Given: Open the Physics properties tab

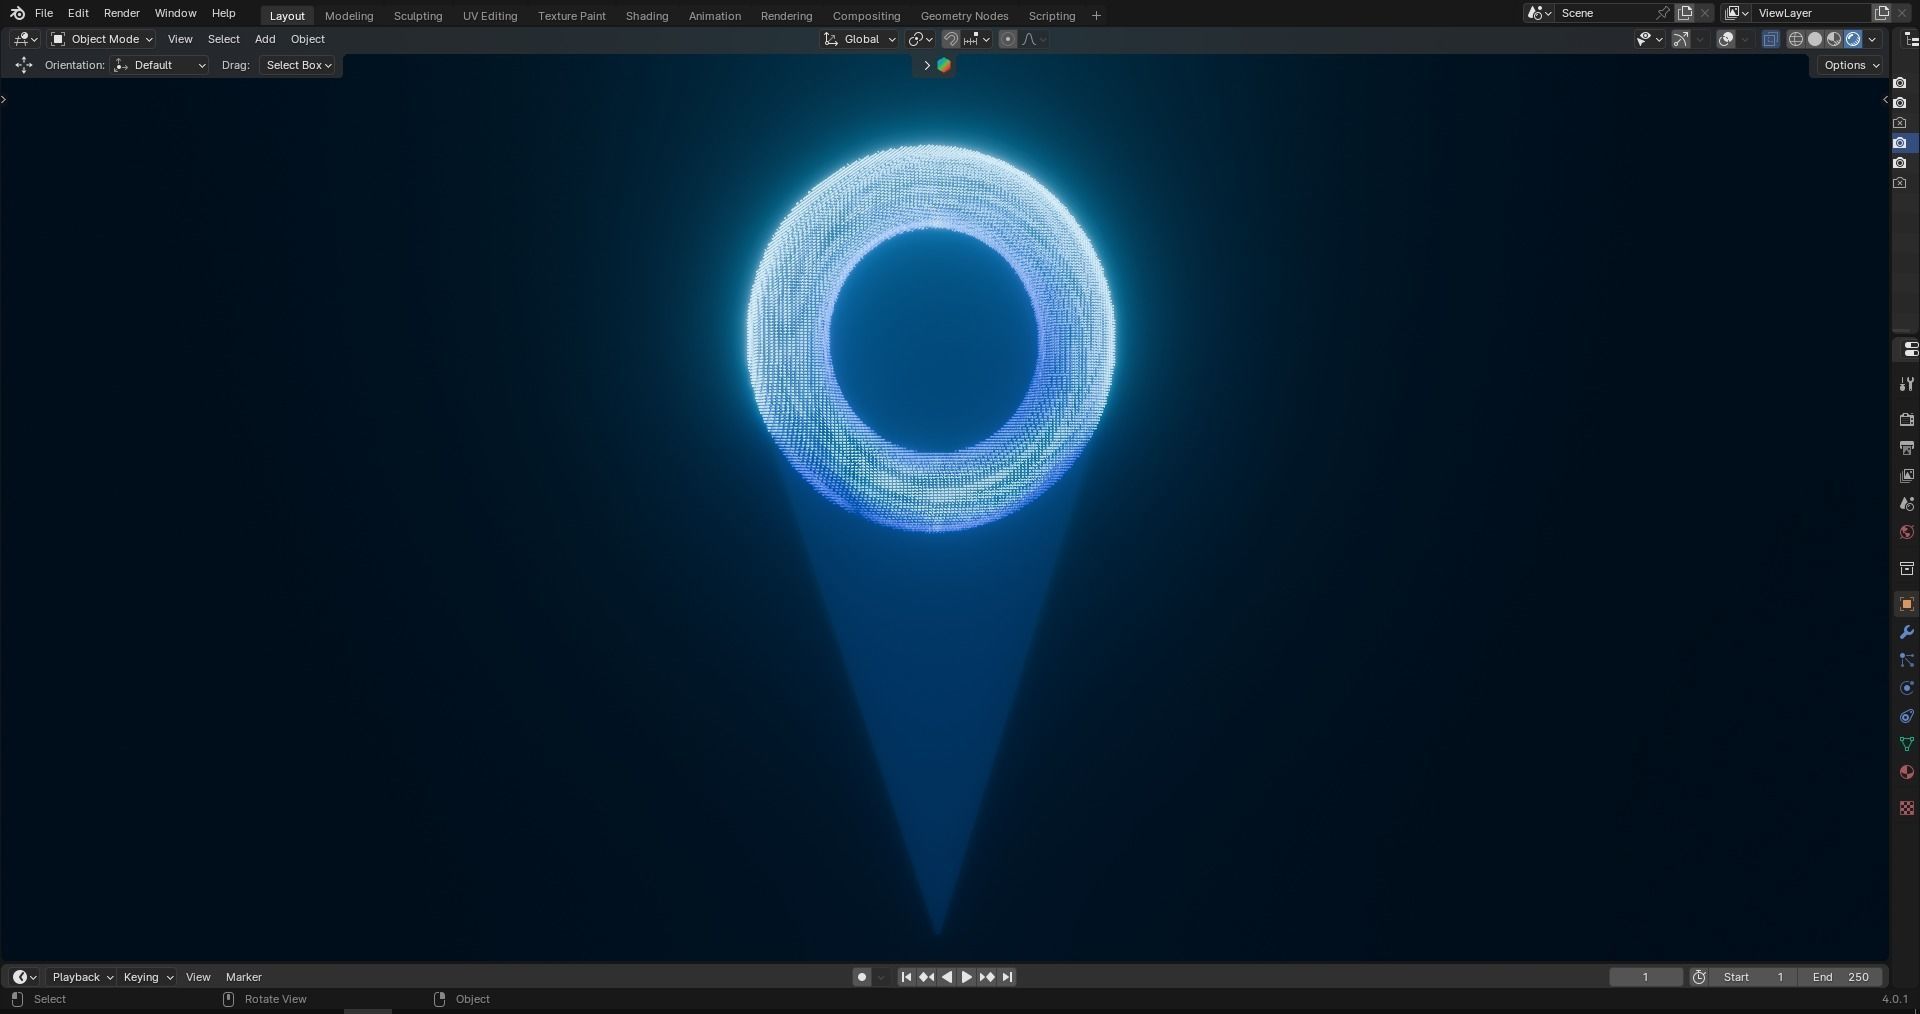Looking at the screenshot, I should point(1907,688).
